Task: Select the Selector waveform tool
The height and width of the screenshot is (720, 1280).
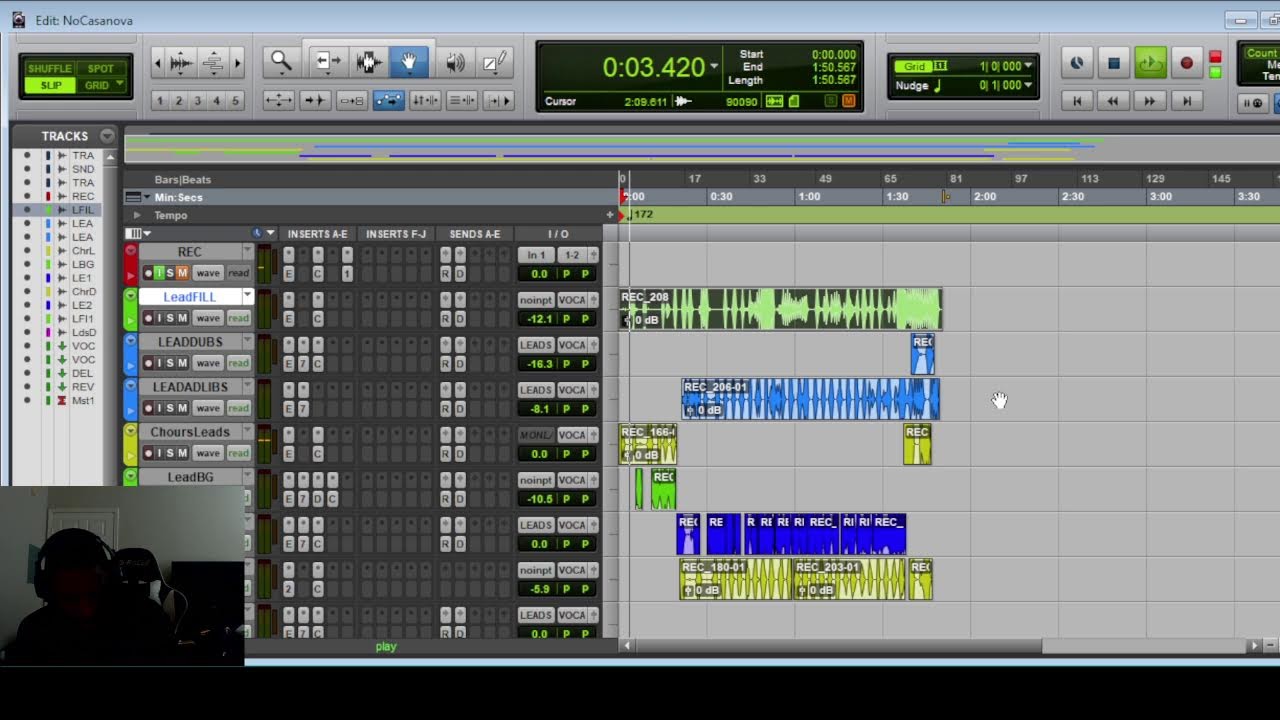Action: 368,63
